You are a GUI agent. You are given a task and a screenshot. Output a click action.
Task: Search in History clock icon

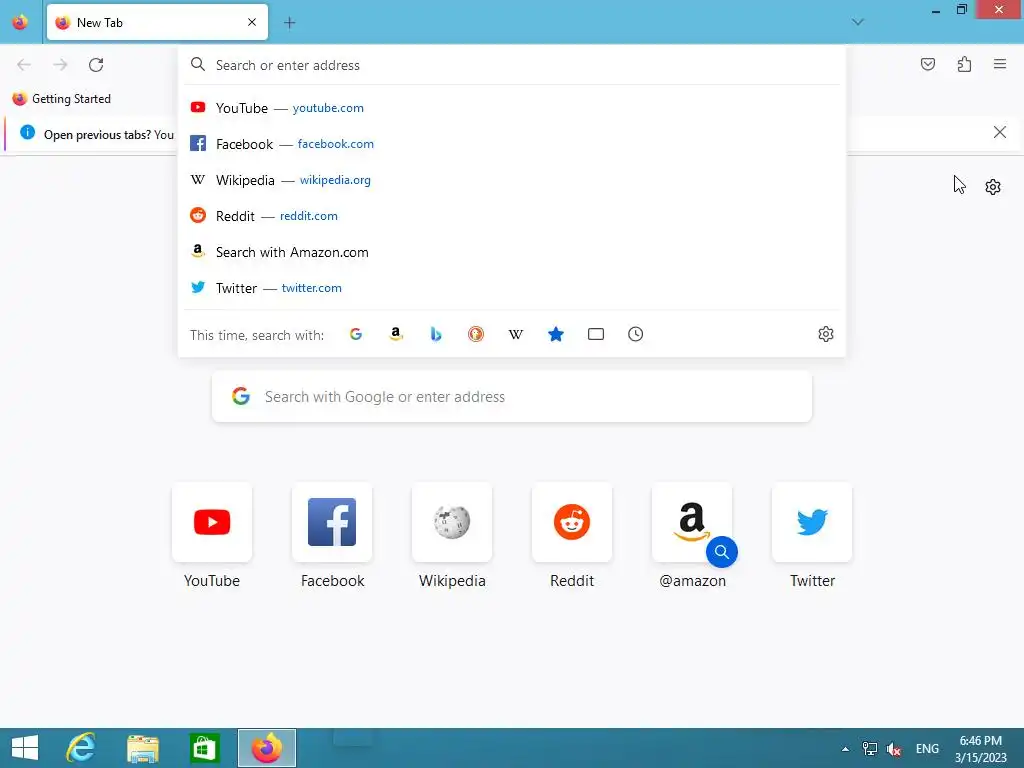pyautogui.click(x=635, y=334)
